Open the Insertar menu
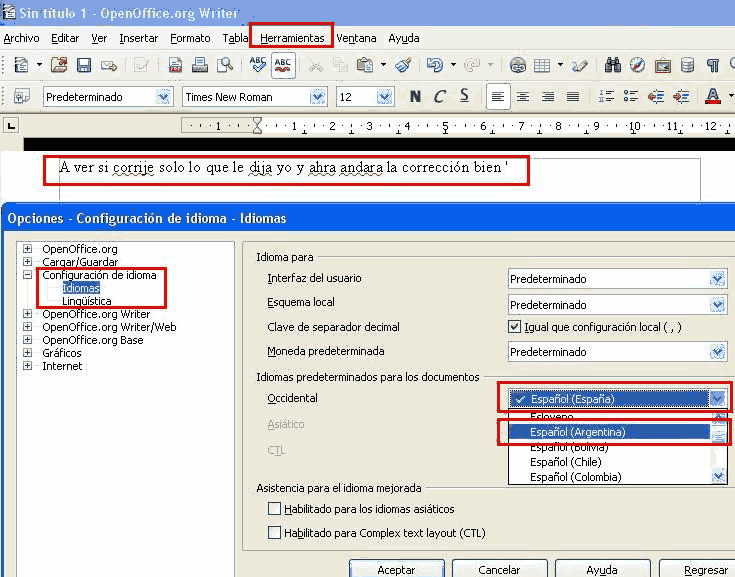The height and width of the screenshot is (577, 735). coord(139,38)
